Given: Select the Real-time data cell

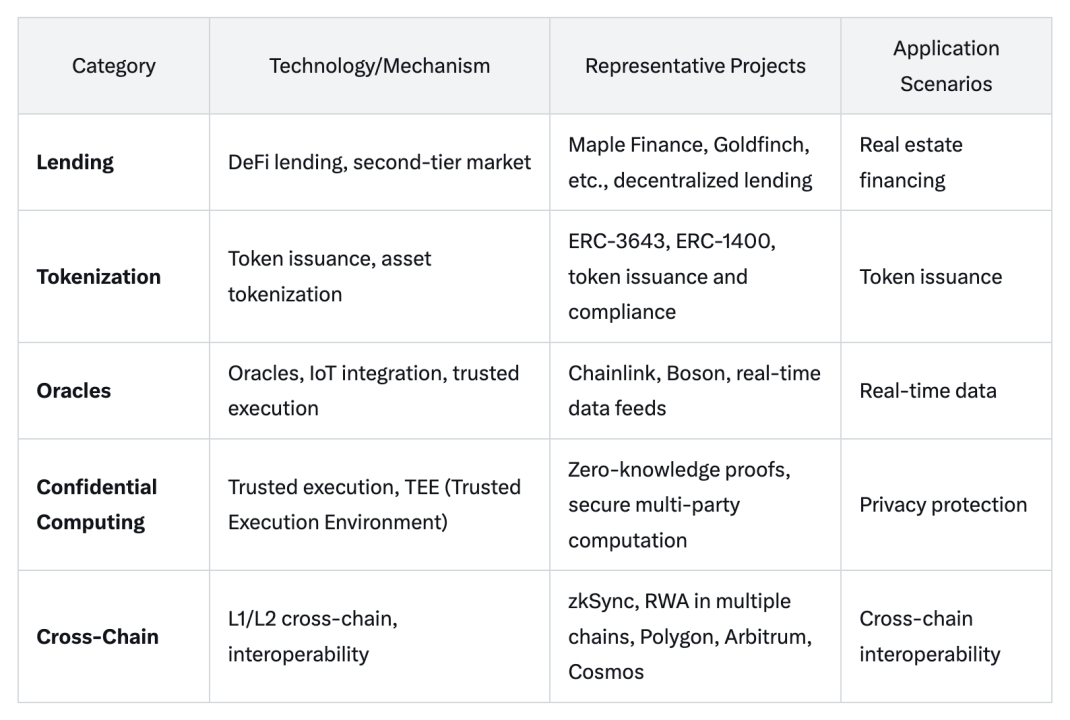Looking at the screenshot, I should click(x=927, y=390).
